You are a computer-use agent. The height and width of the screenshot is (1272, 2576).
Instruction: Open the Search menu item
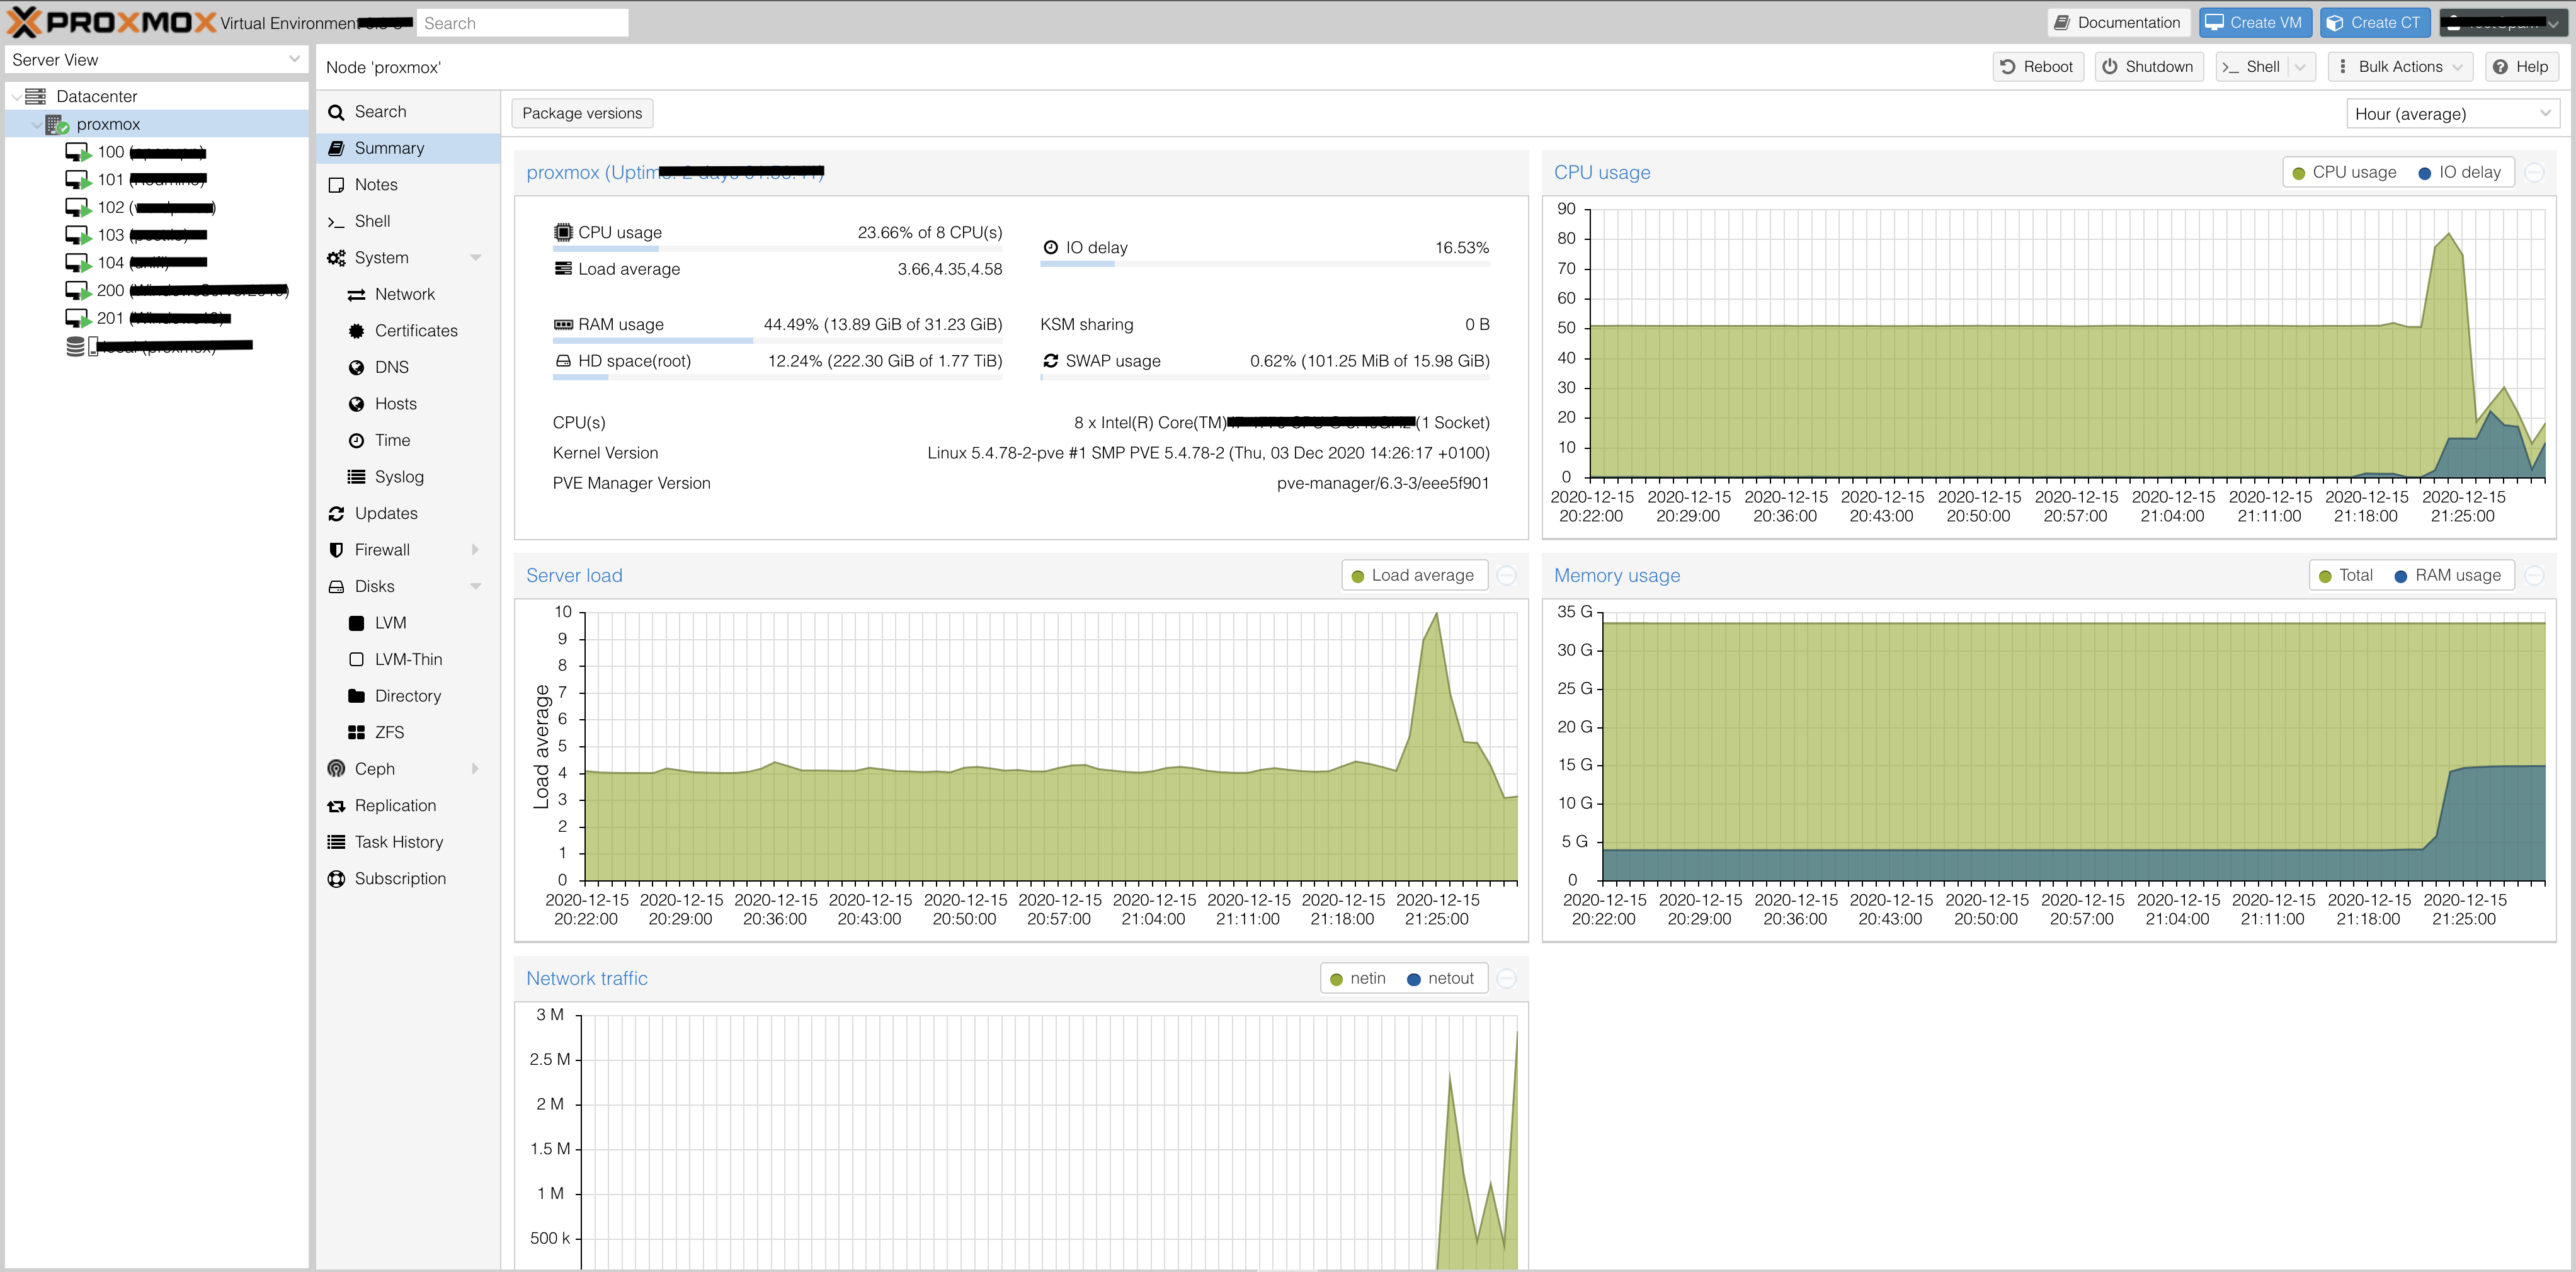pyautogui.click(x=408, y=112)
